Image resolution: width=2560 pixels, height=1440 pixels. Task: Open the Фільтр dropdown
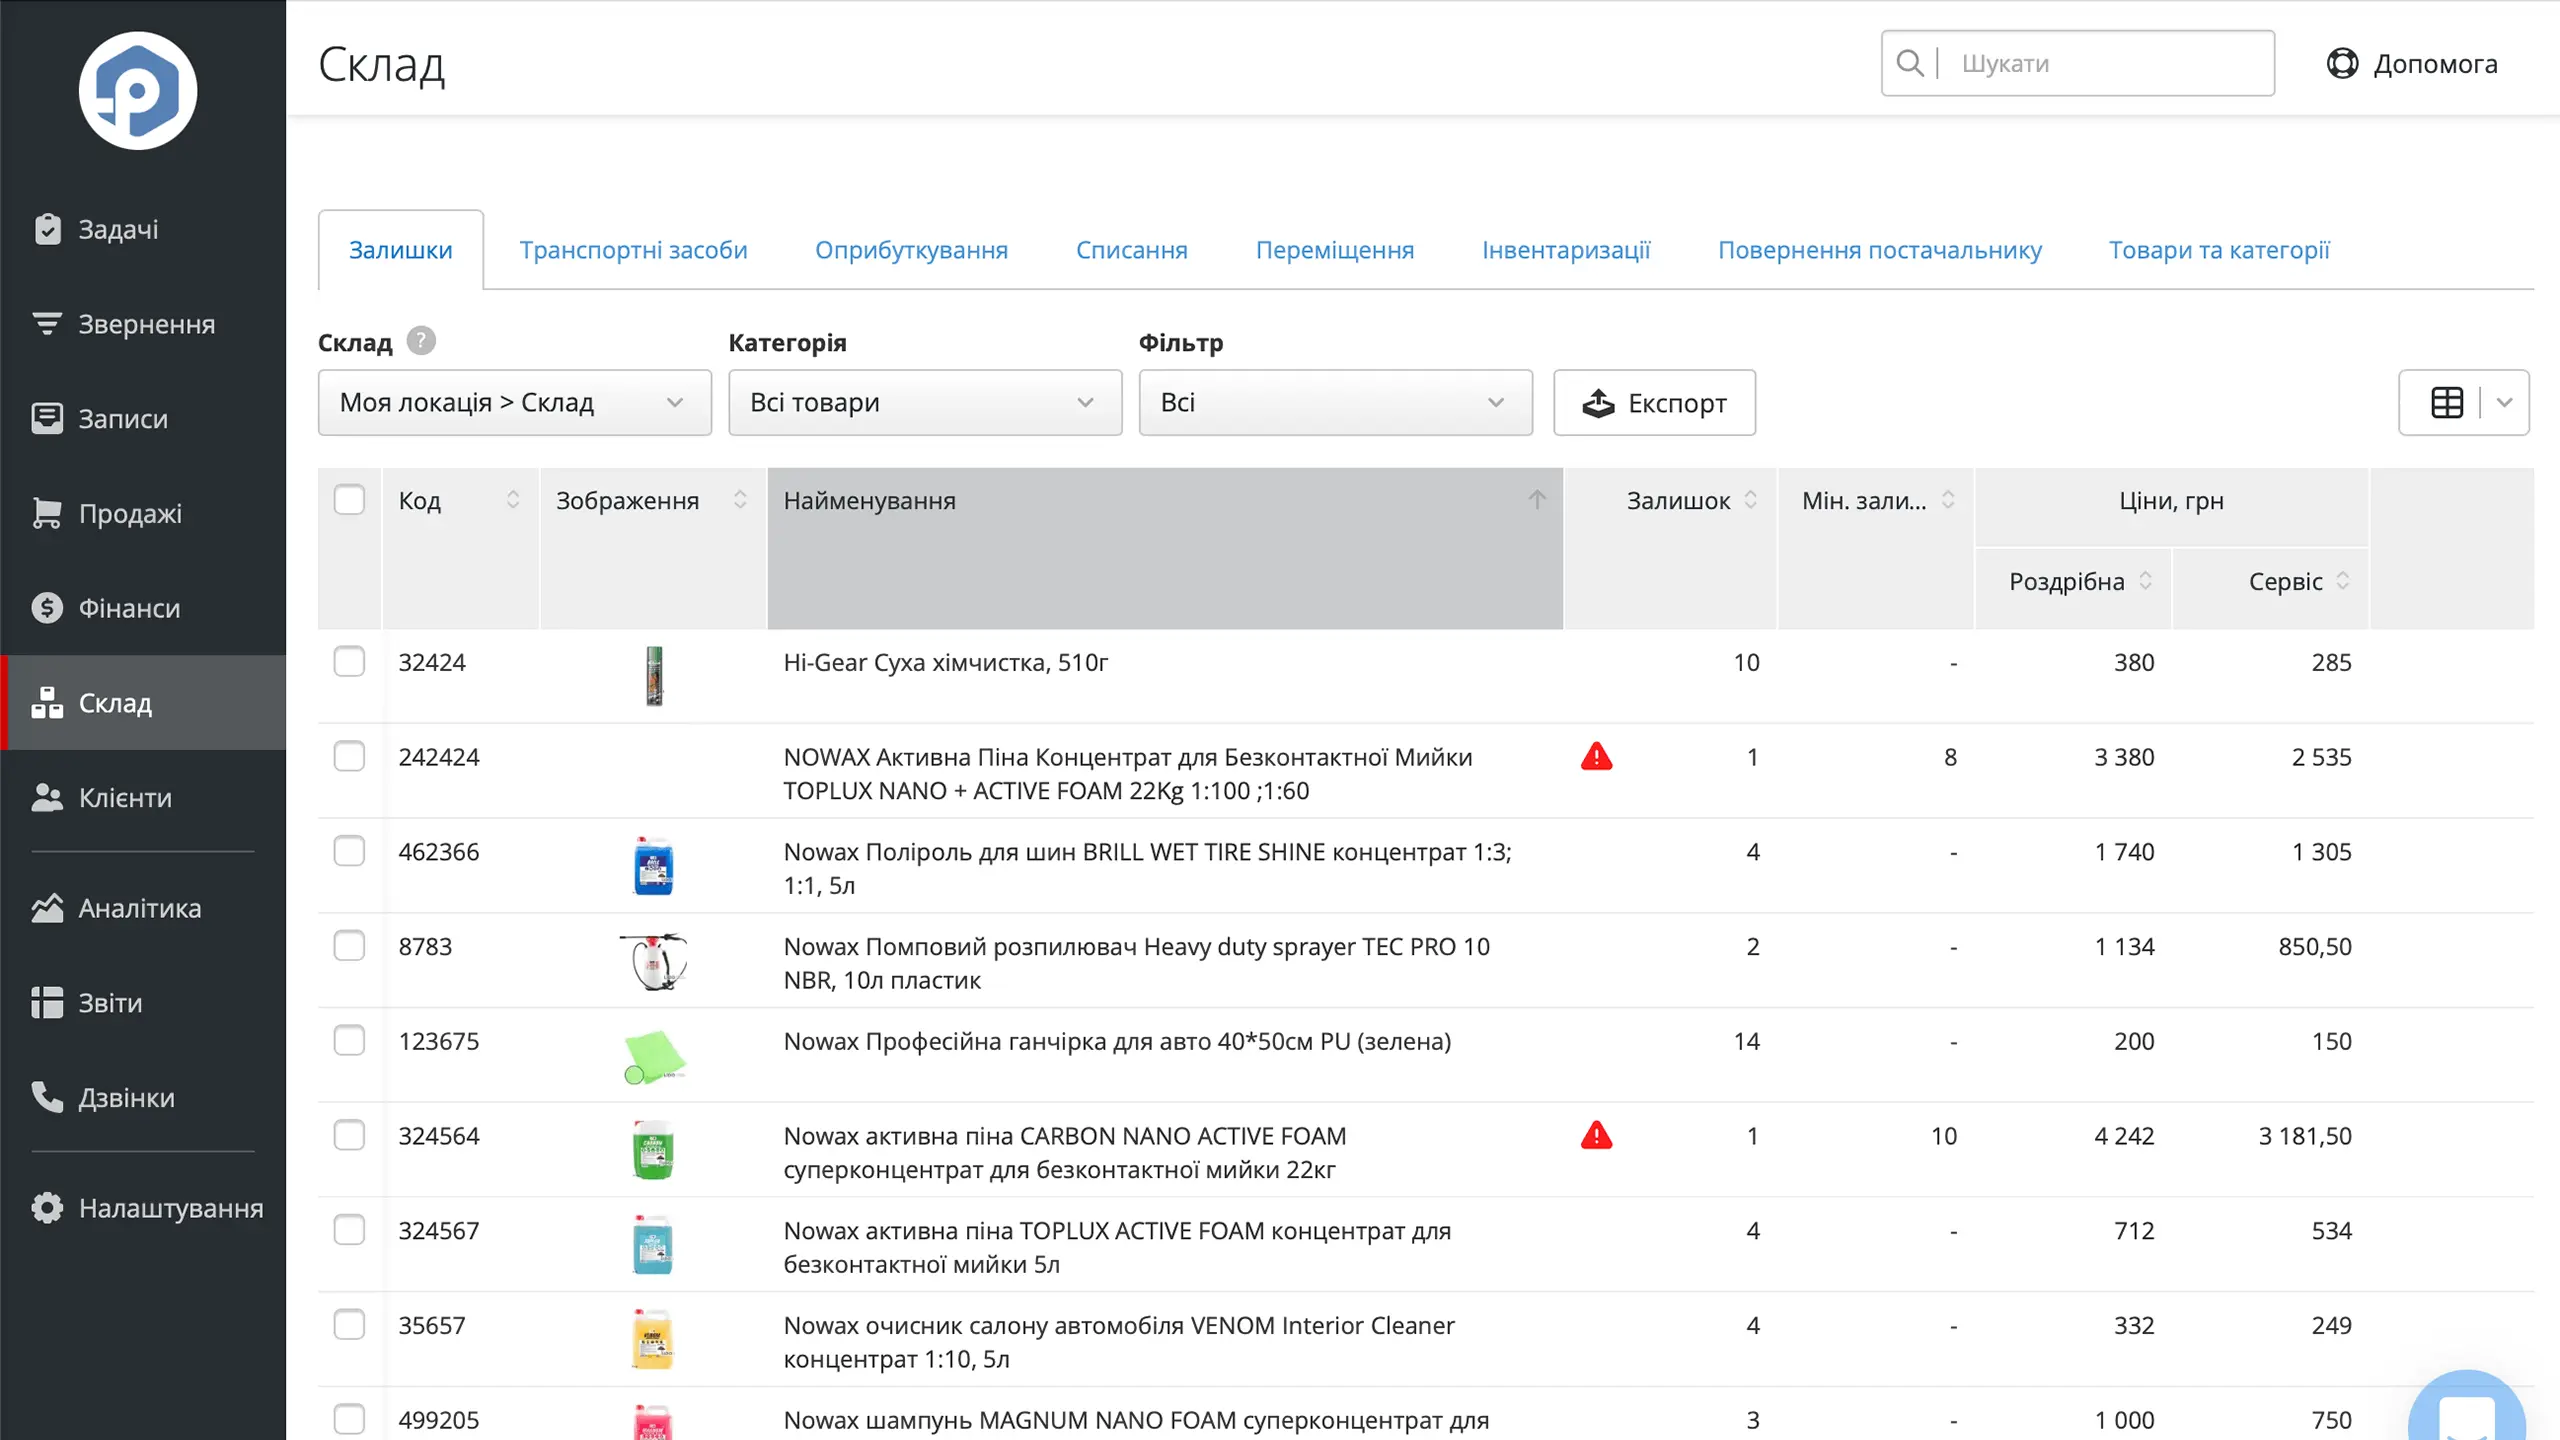1335,403
